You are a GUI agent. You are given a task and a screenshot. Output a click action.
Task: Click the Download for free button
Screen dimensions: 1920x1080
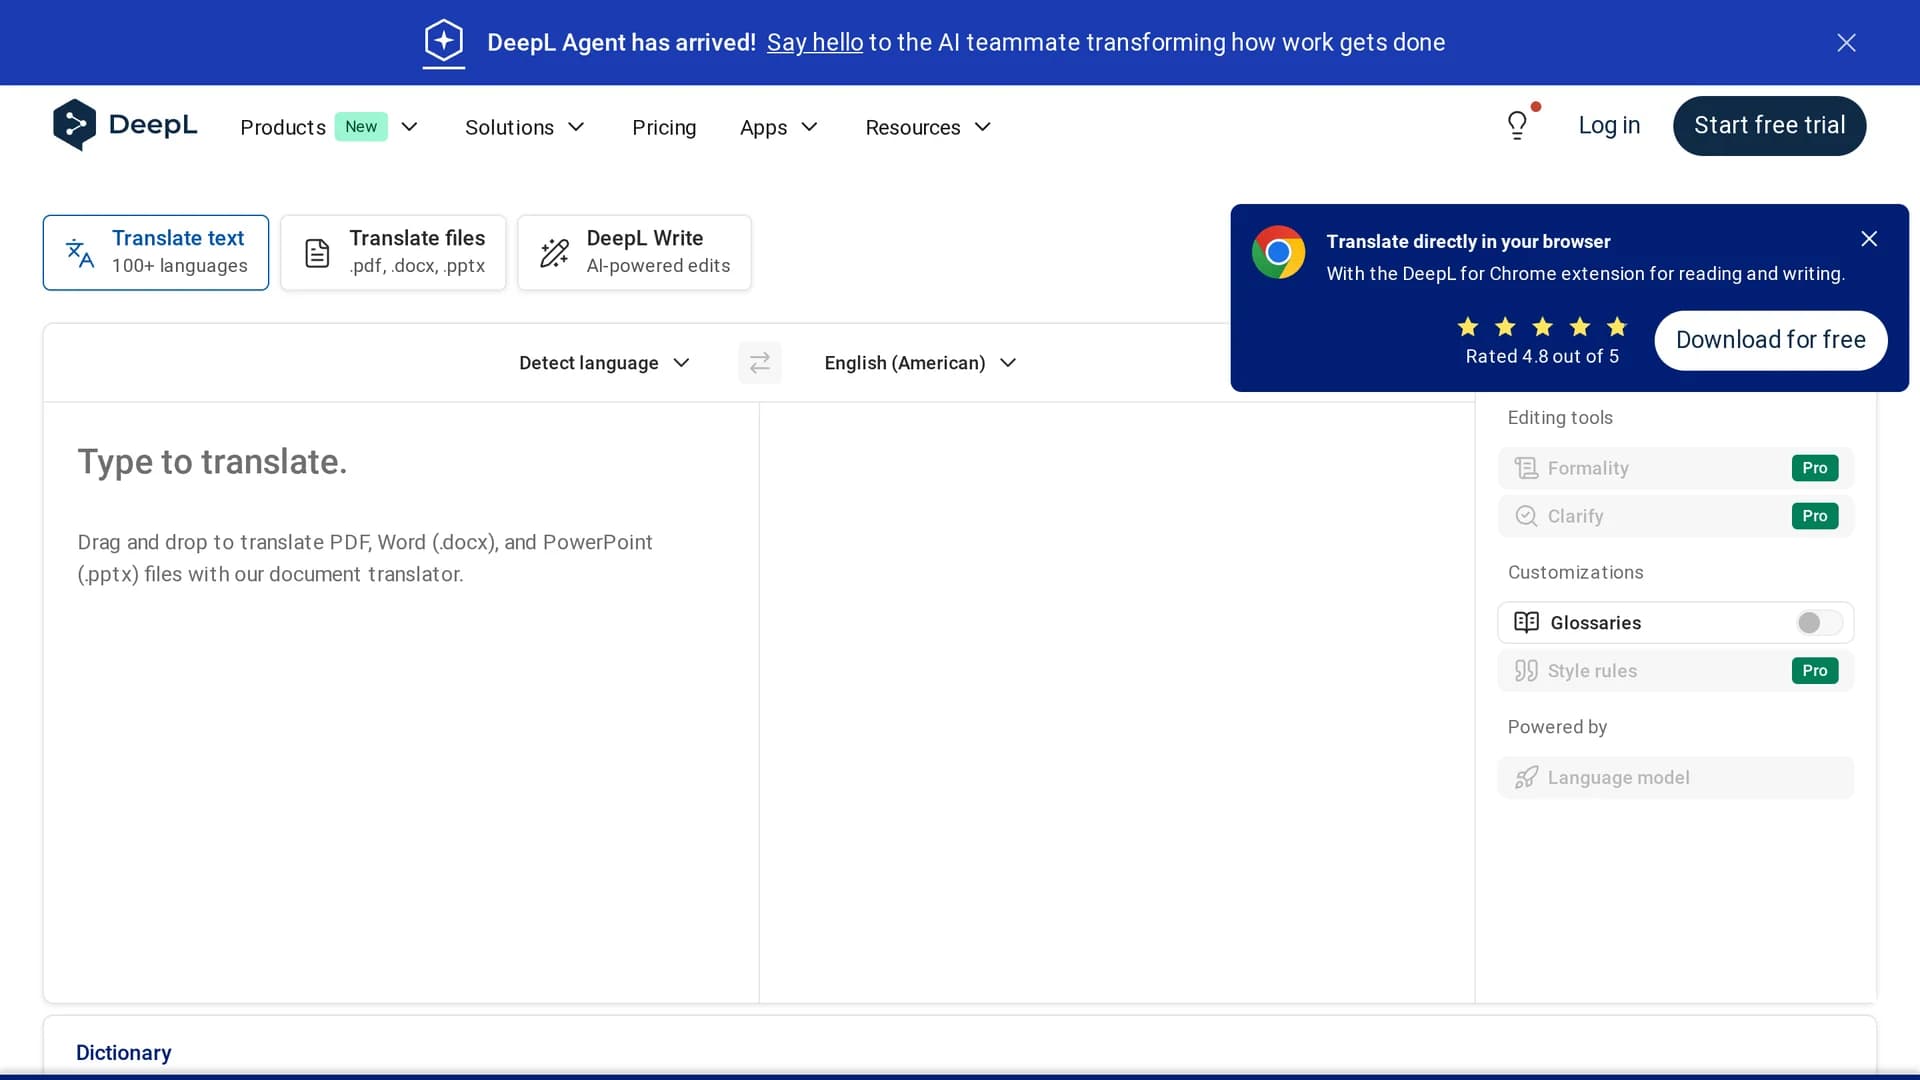(x=1770, y=340)
